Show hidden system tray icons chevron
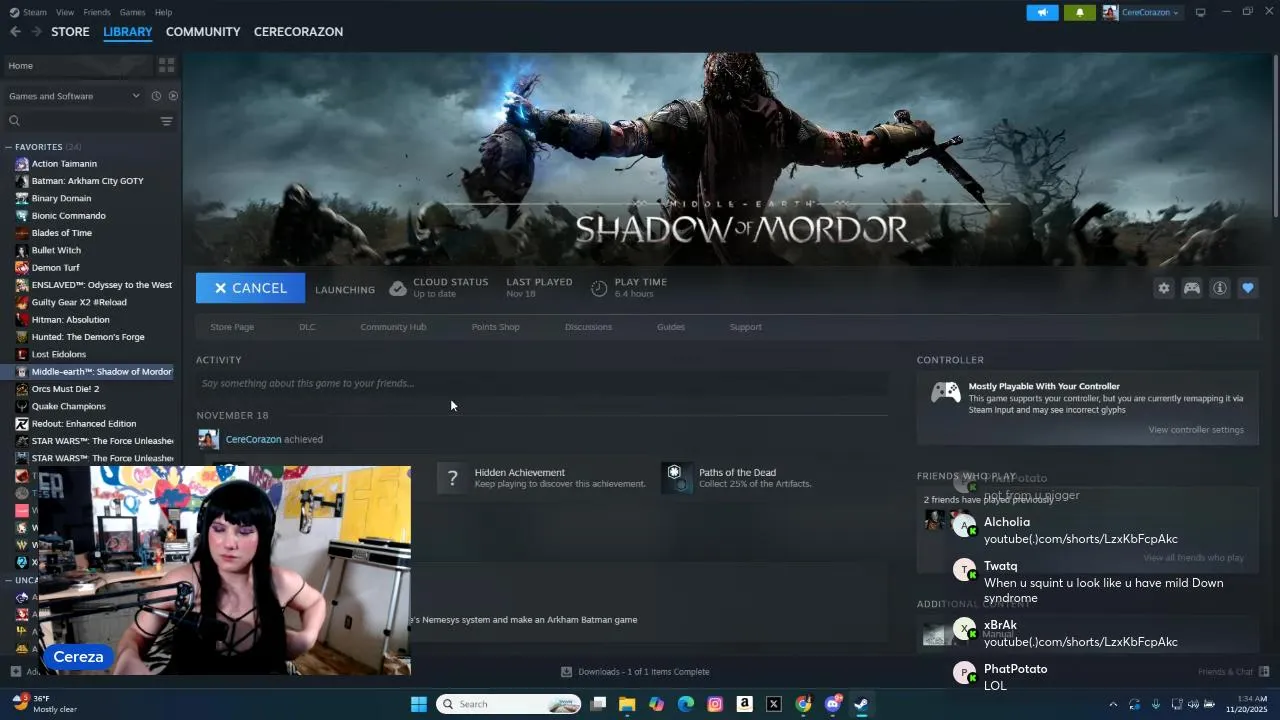 point(1113,704)
